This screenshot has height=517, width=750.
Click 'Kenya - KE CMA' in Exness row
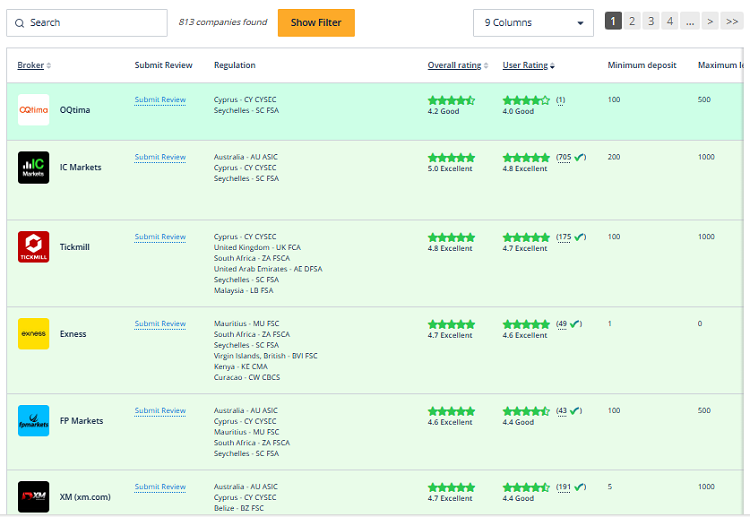241,366
